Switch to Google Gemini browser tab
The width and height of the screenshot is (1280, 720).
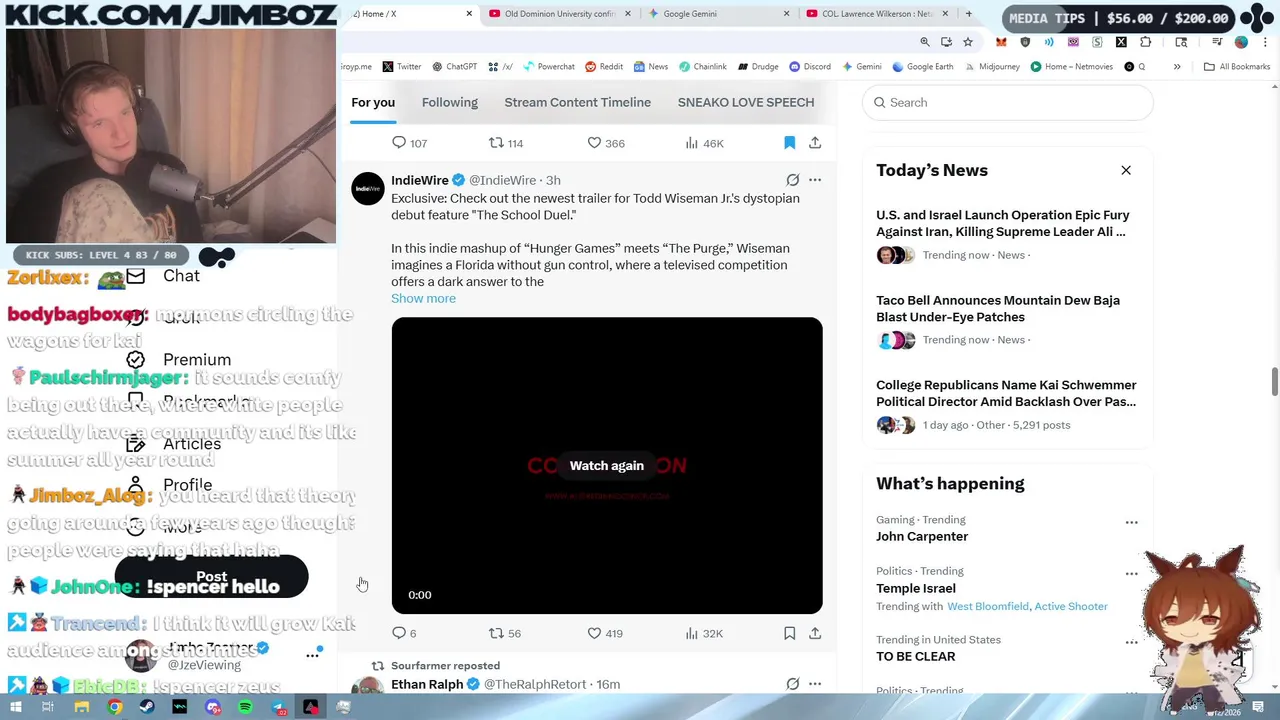[718, 14]
